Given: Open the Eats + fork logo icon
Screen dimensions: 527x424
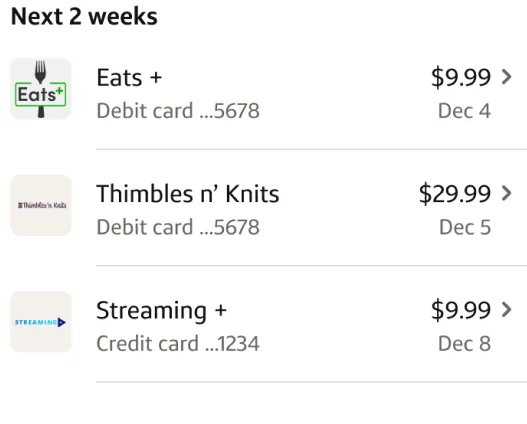Looking at the screenshot, I should click(x=41, y=89).
